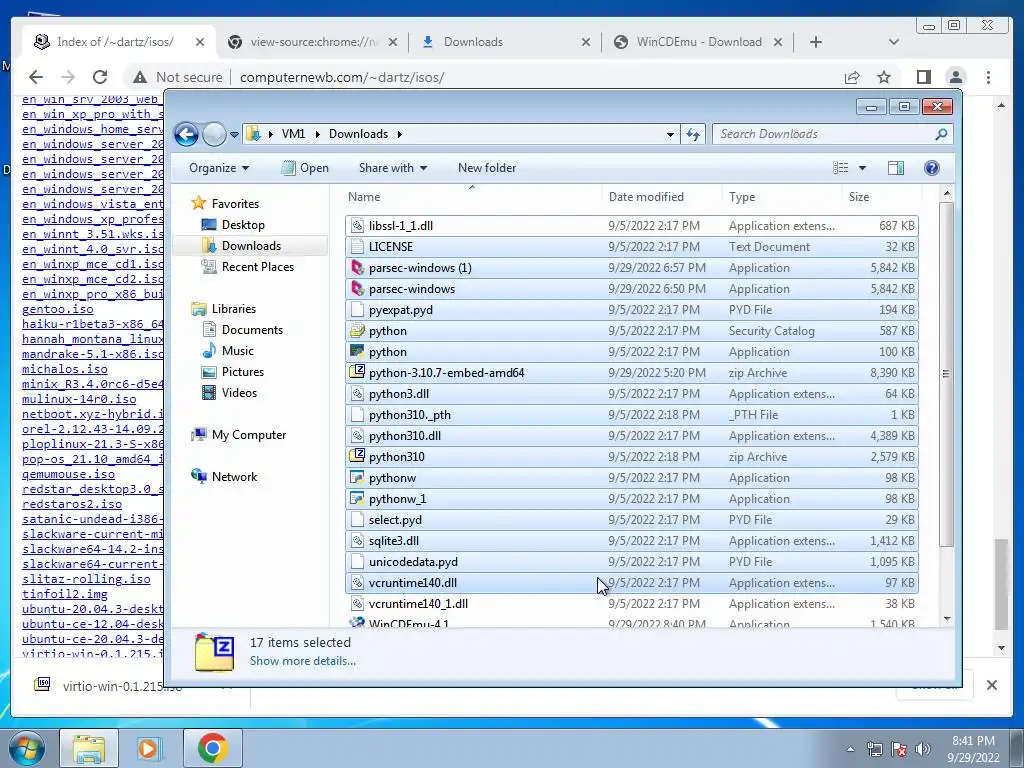The width and height of the screenshot is (1024, 768).
Task: Expand the address bar previous locations dropdown
Action: (x=670, y=135)
